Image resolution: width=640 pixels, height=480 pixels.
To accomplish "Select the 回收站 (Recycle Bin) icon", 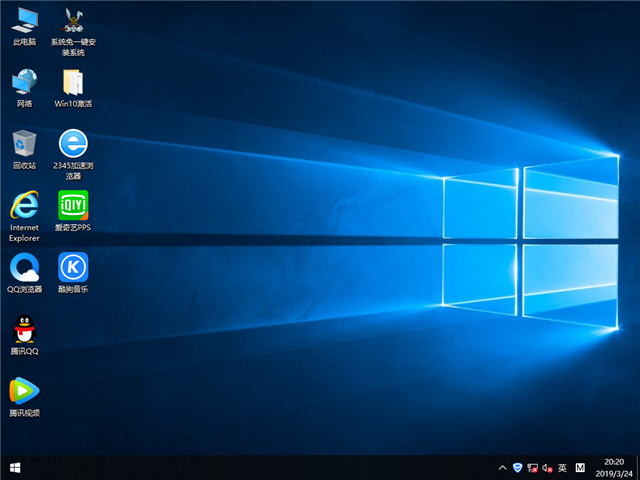I will (x=24, y=143).
